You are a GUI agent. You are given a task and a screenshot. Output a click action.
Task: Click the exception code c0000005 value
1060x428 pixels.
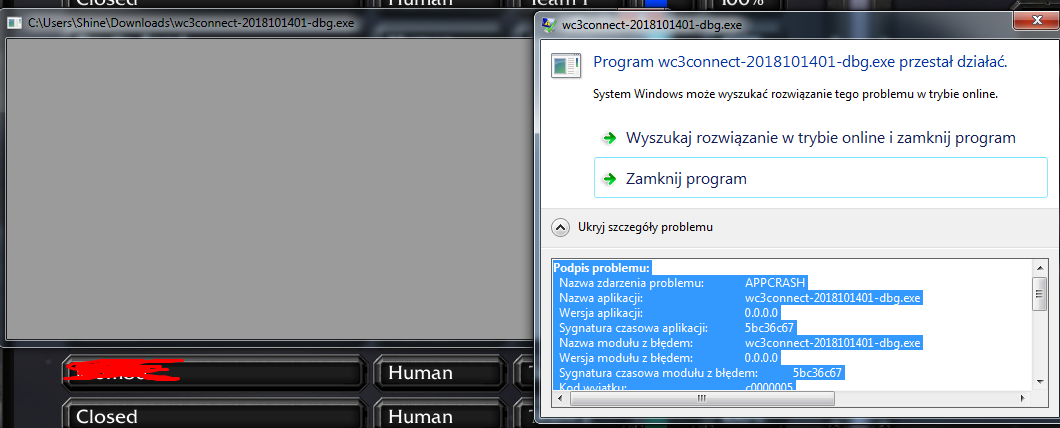click(x=769, y=387)
